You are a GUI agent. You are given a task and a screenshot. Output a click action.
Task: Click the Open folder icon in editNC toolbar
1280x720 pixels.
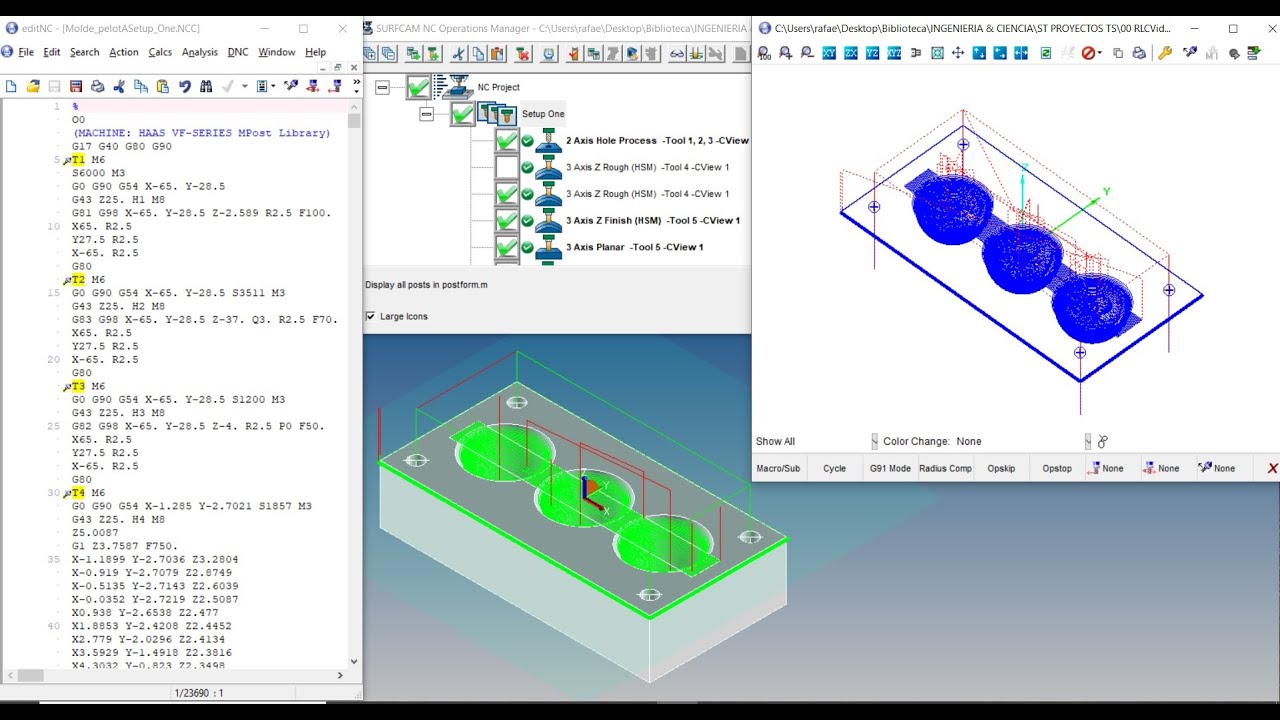tap(33, 87)
